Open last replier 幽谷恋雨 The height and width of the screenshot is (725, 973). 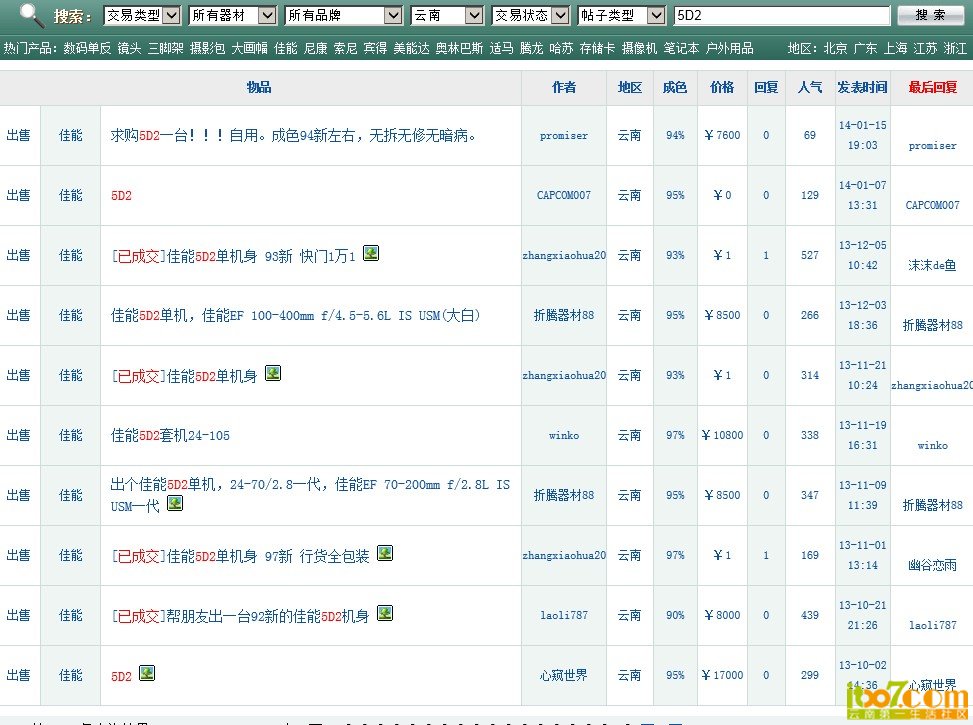coord(932,565)
